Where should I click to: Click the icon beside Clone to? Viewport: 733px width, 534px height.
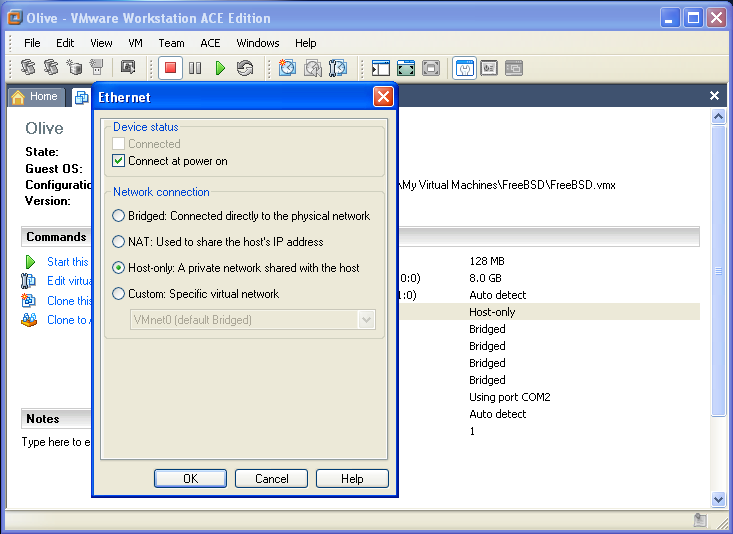(29, 320)
